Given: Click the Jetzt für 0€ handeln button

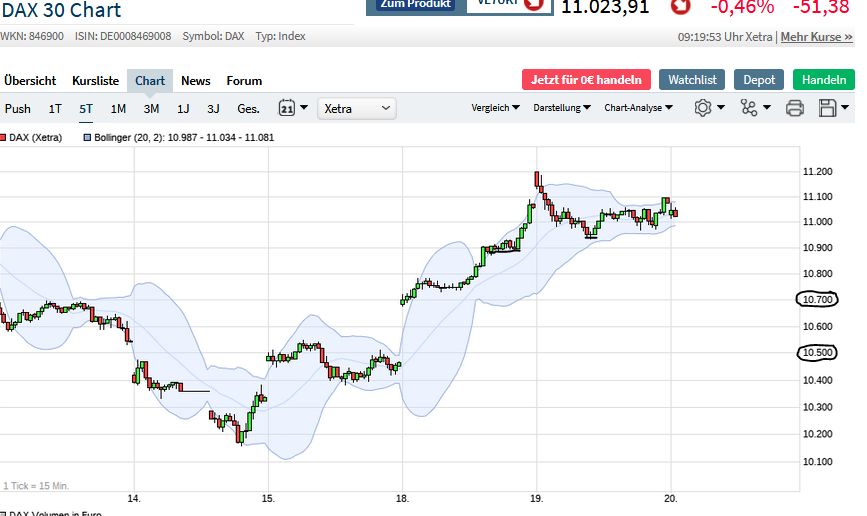Looking at the screenshot, I should click(586, 80).
